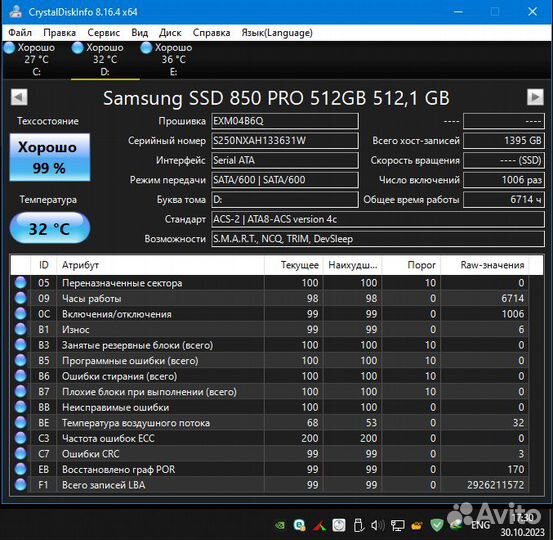Click status dot of attribute B5
Screen dimensions: 553x540
coord(20,360)
